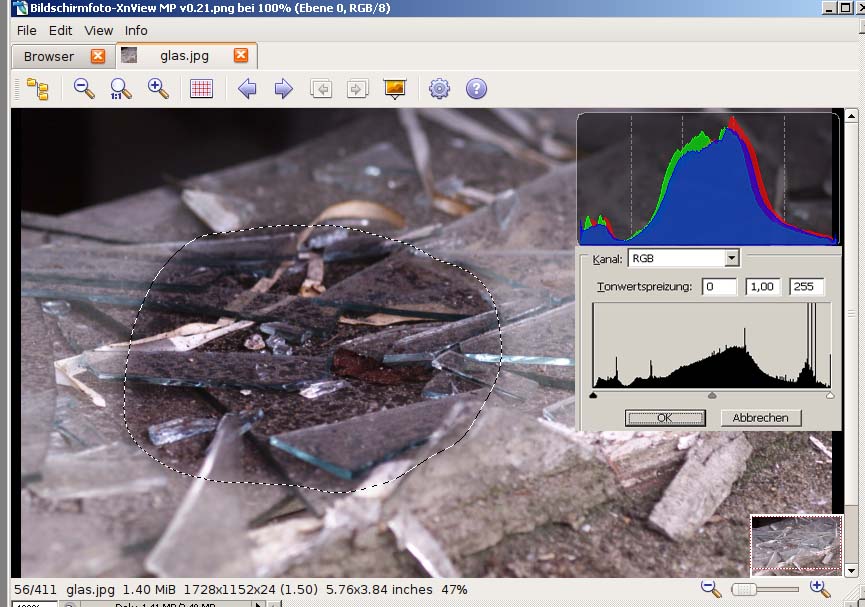865x607 pixels.
Task: Click the Tonwertspreizung white field showing 255
Action: (807, 286)
